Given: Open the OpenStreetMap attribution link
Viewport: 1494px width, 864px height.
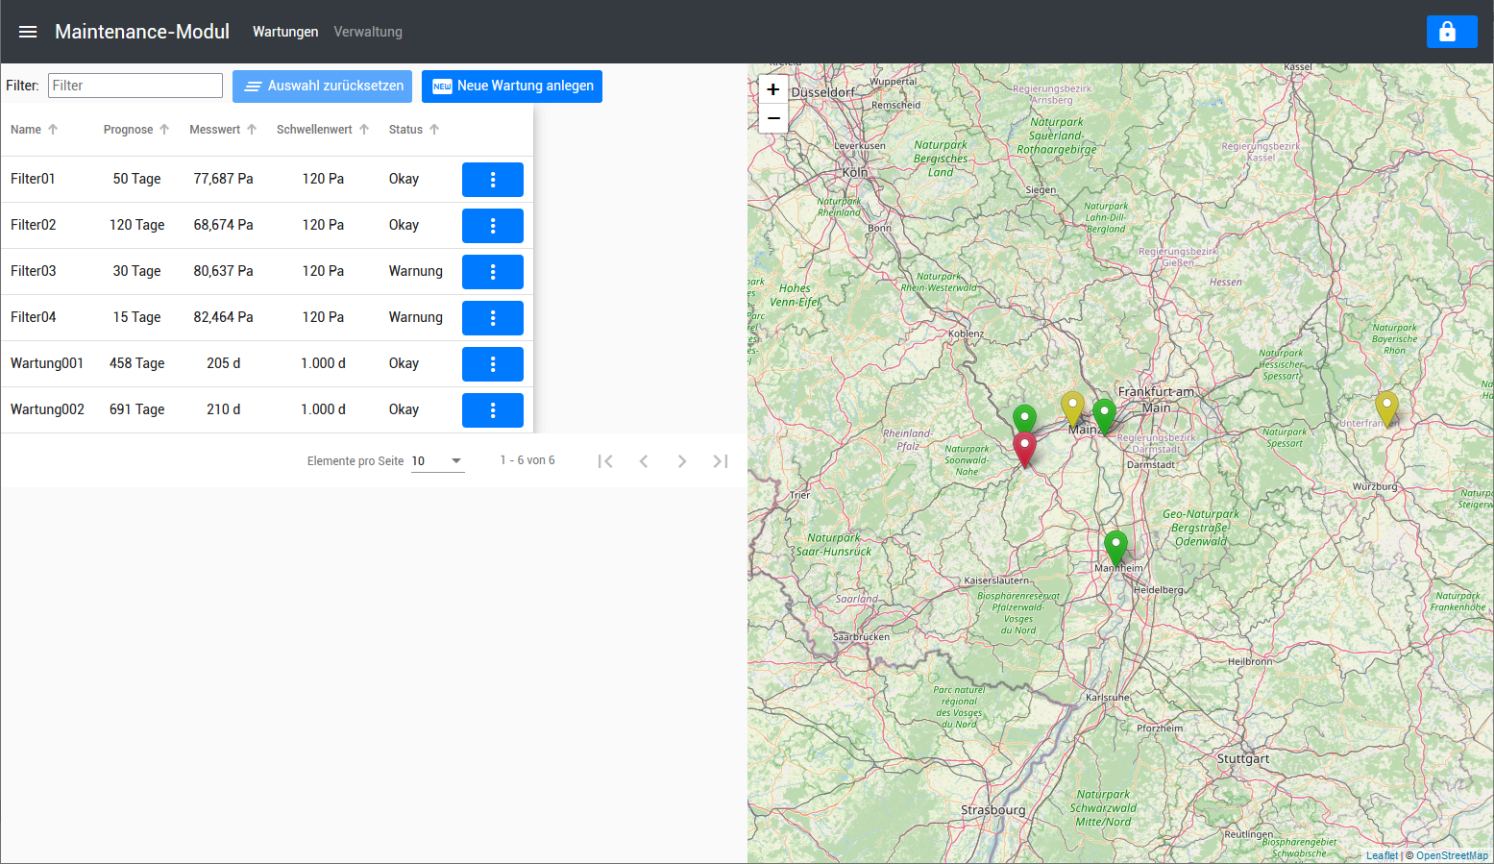Looking at the screenshot, I should 1451,856.
